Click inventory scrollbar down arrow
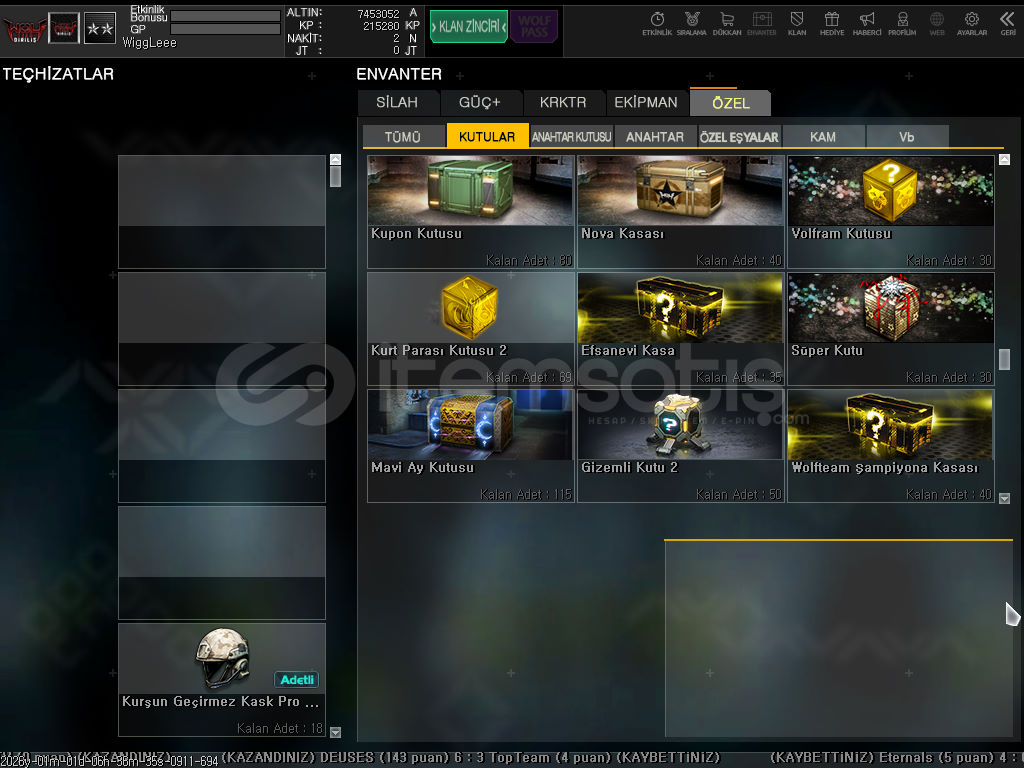The height and width of the screenshot is (768, 1024). (1004, 498)
